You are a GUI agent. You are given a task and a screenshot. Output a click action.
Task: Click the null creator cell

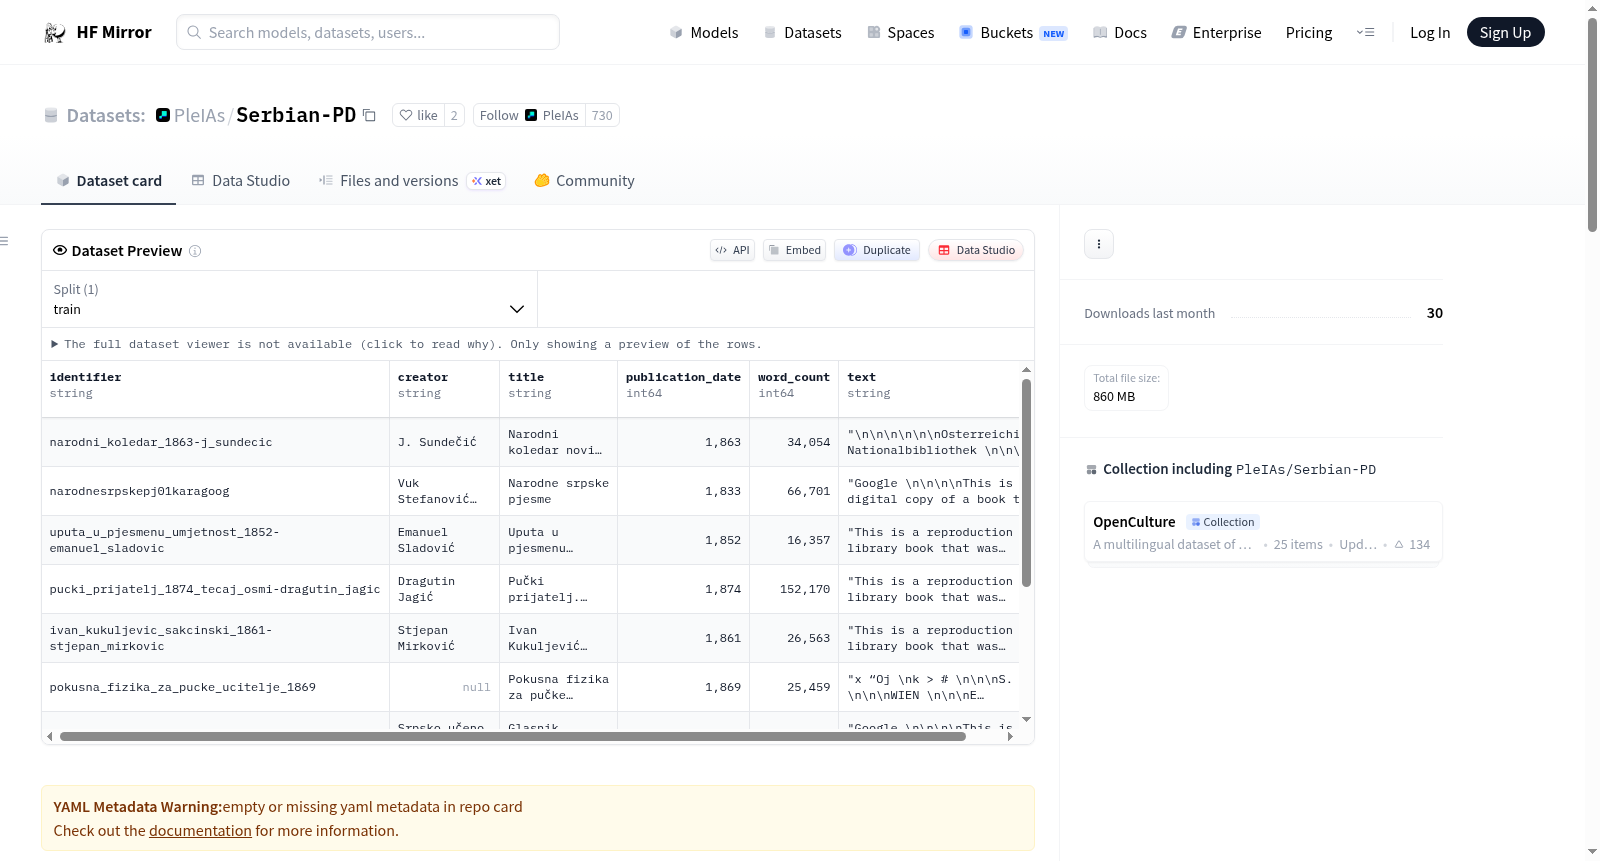click(444, 687)
